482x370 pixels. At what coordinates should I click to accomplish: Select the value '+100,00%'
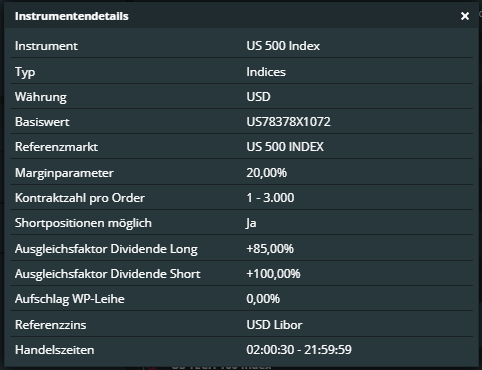(273, 274)
